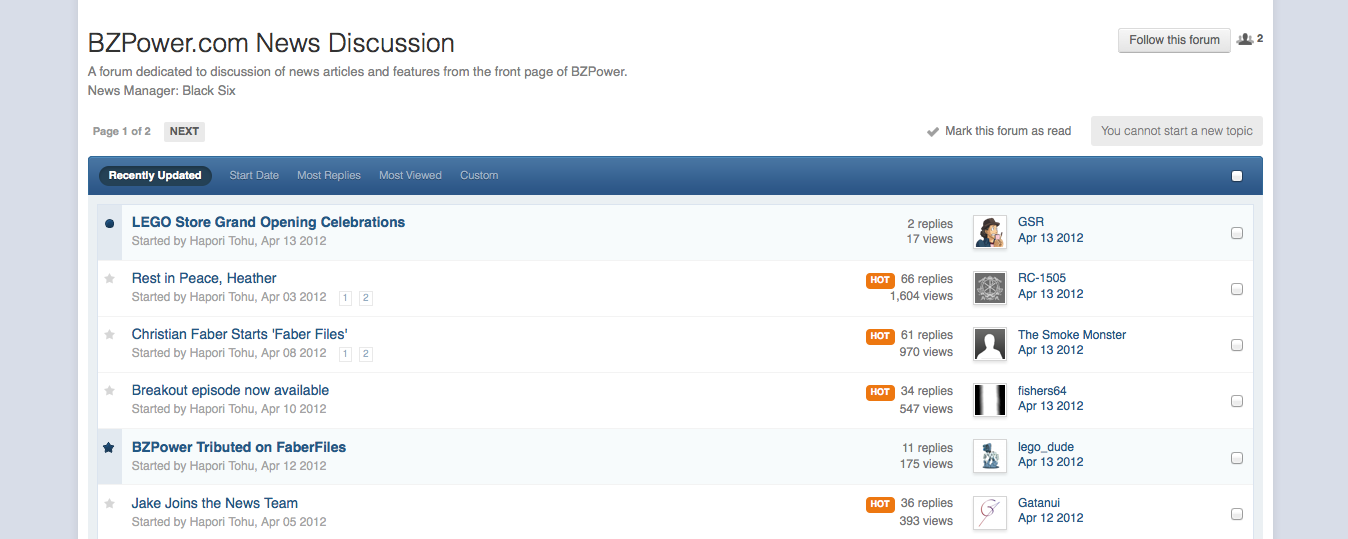This screenshot has height=539, width=1348.
Task: Click The Smoke Monster's silhouette avatar
Action: pyautogui.click(x=990, y=343)
